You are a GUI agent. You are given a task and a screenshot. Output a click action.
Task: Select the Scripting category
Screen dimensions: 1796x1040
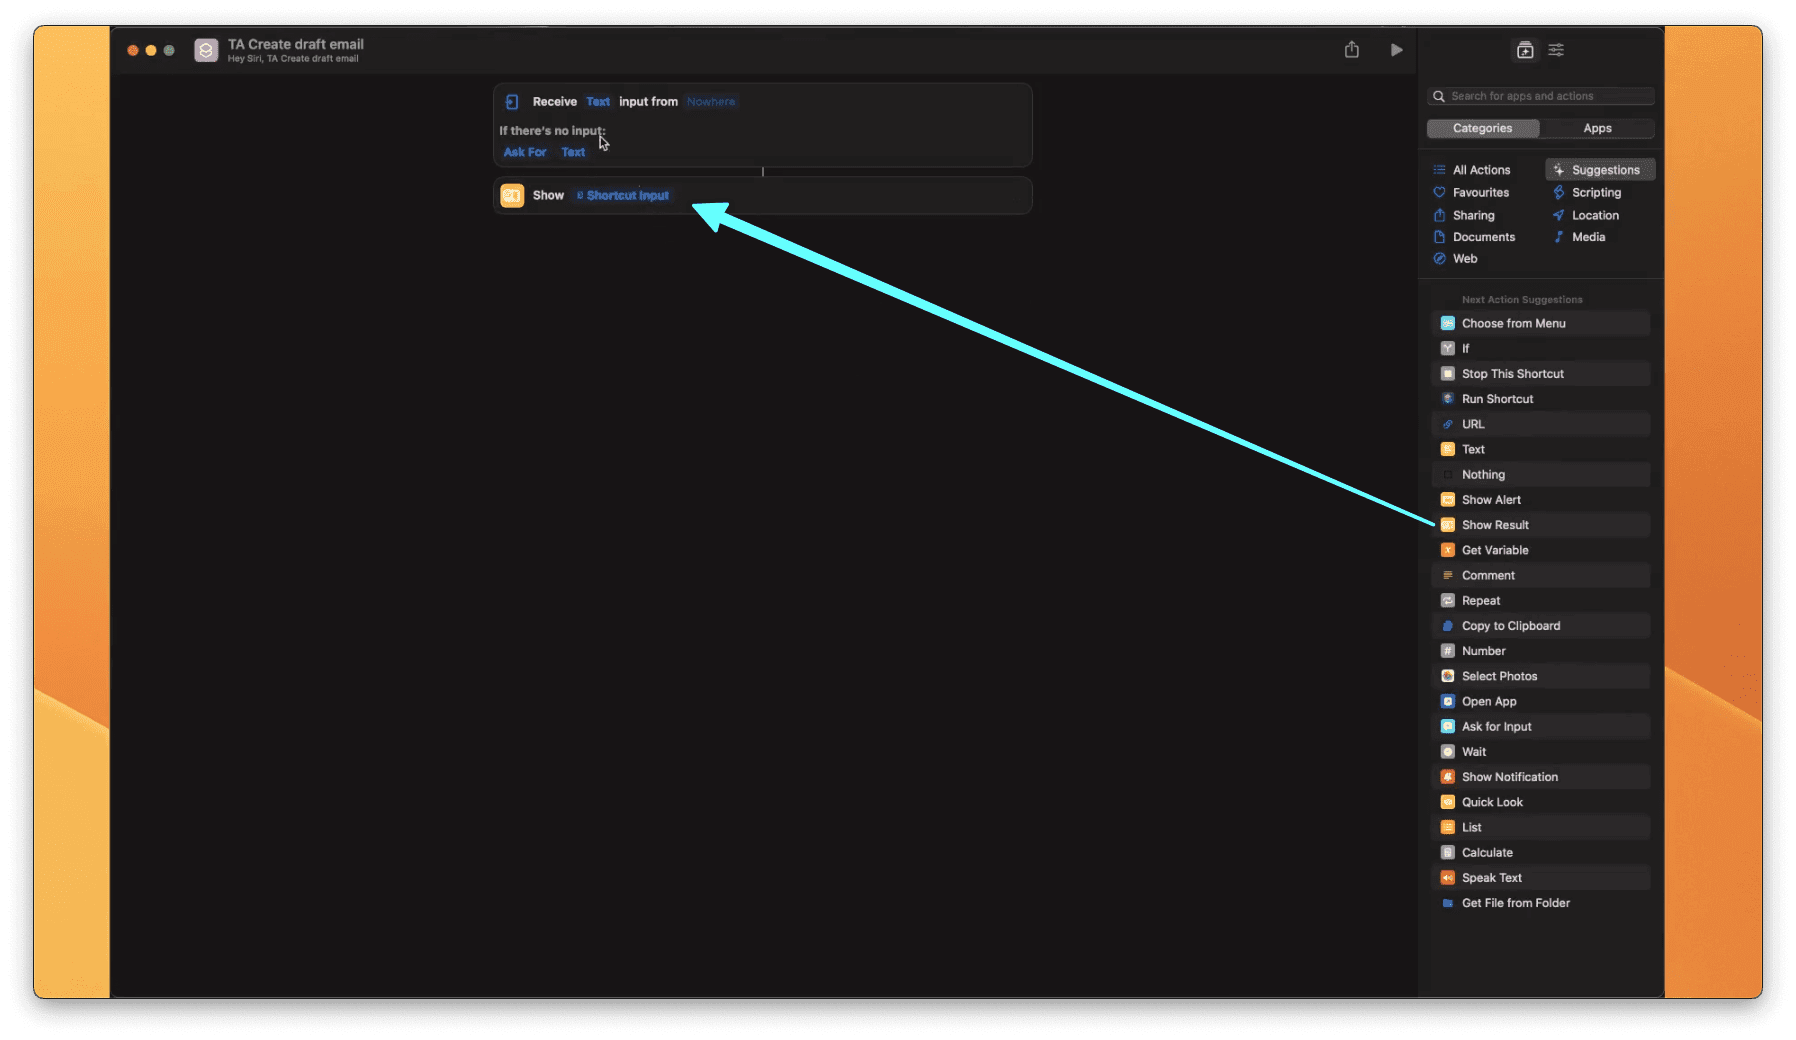coord(1595,193)
